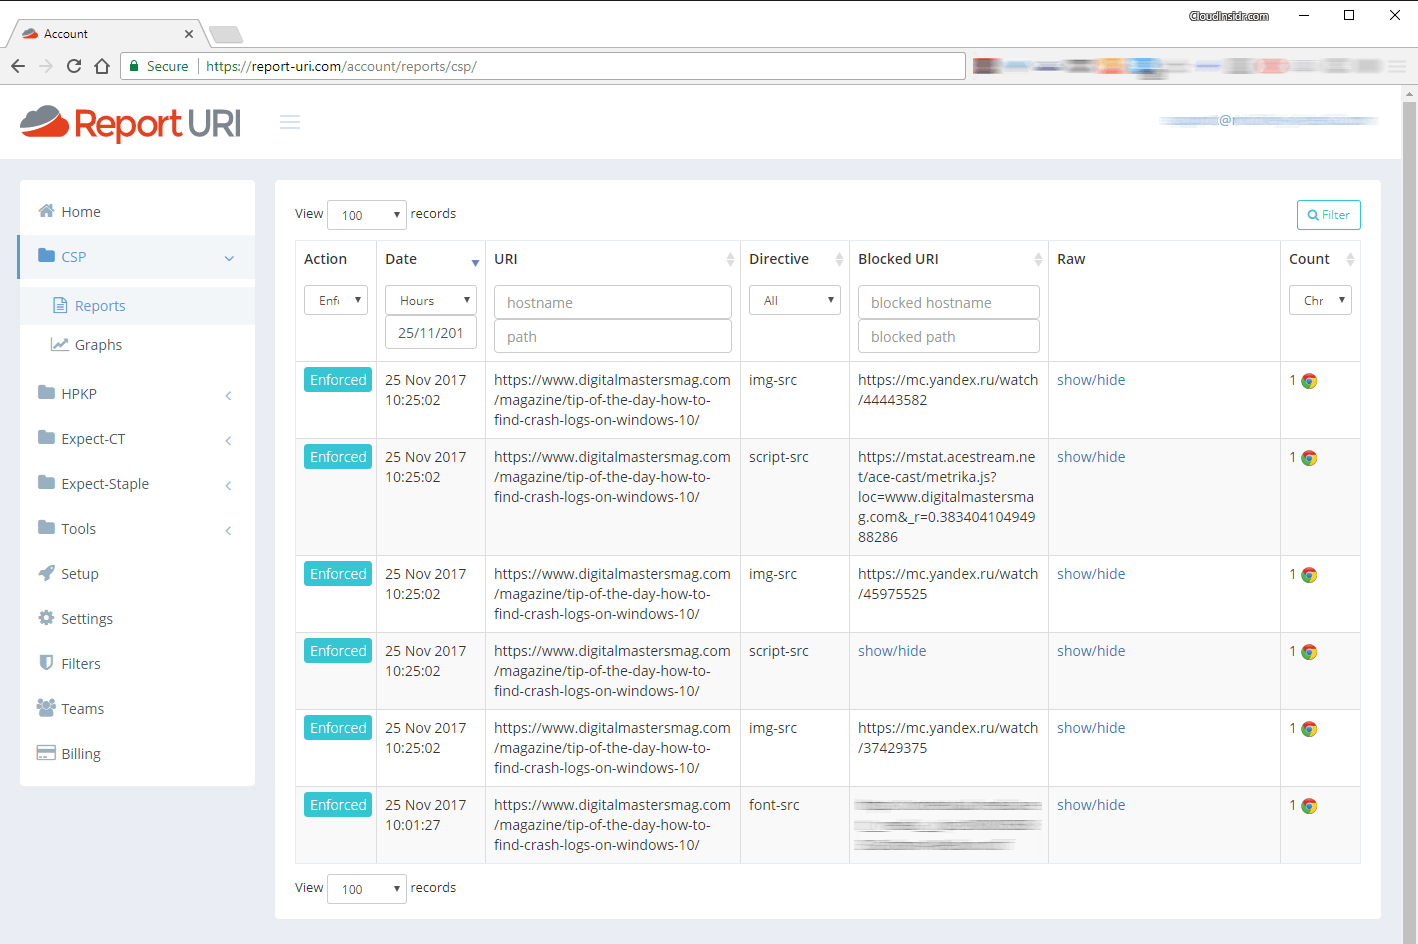
Task: Toggle show/hide Raw for the font-src row
Action: pos(1091,805)
